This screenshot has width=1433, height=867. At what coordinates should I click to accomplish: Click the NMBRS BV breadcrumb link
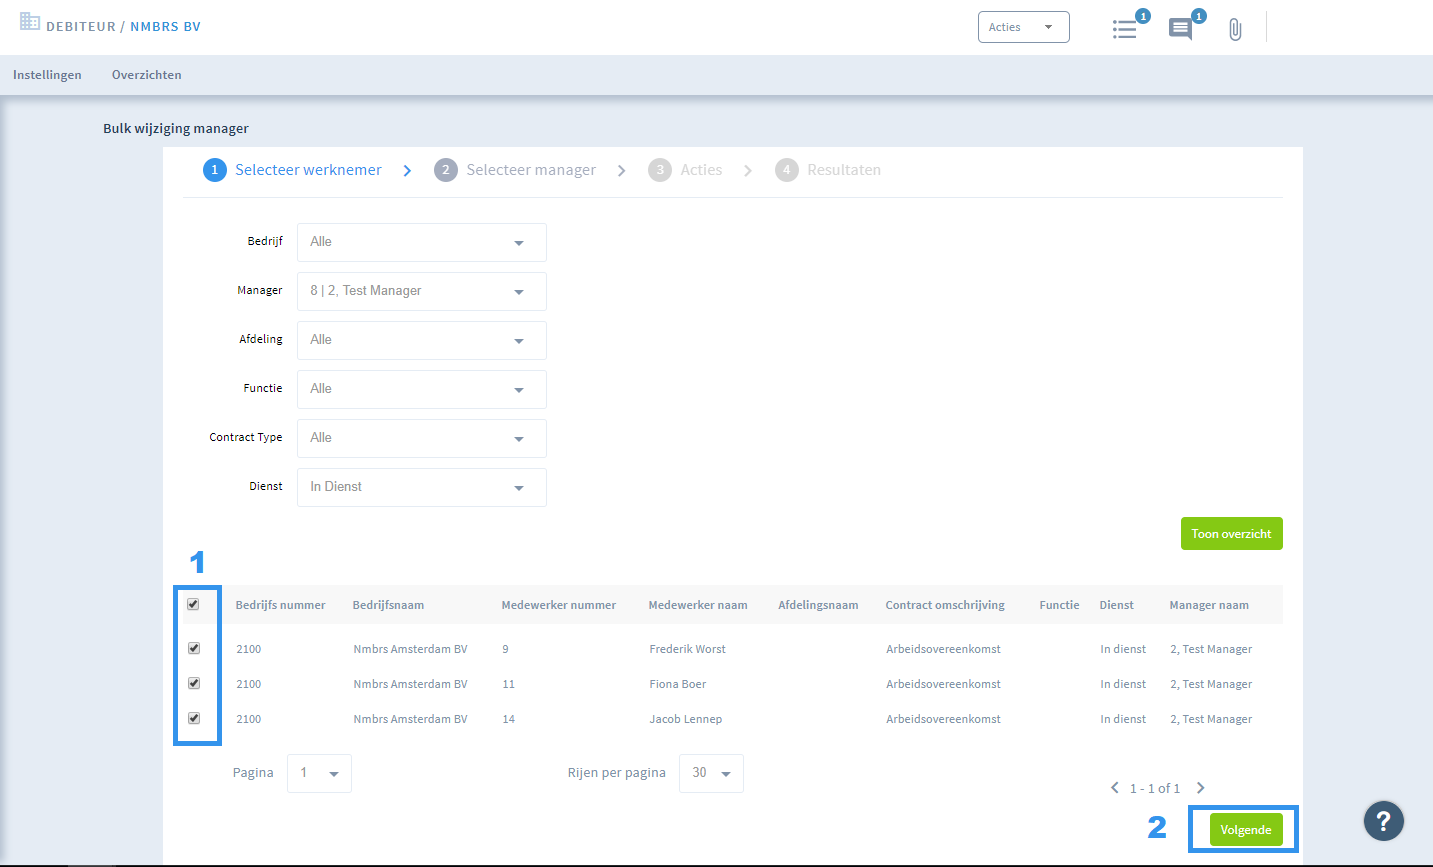166,27
